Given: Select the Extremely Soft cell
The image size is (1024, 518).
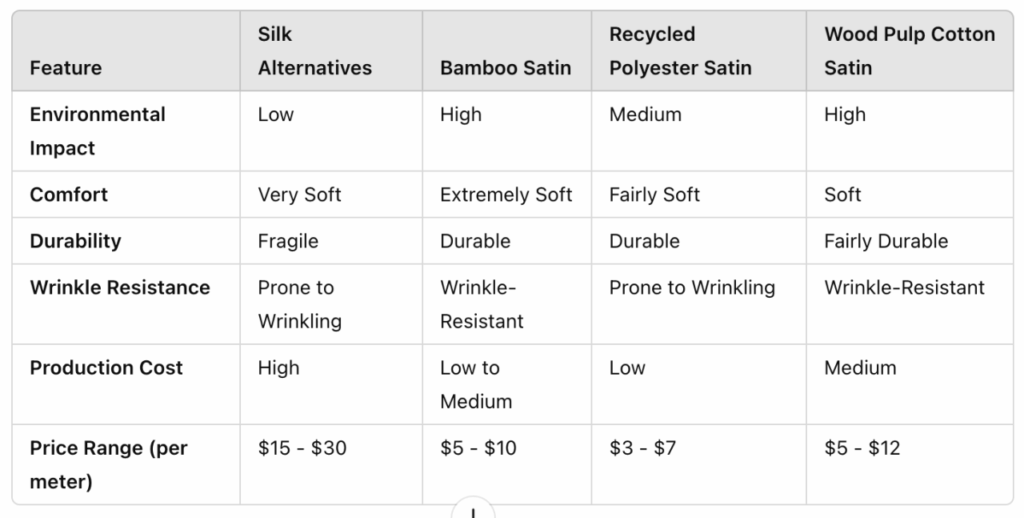Looking at the screenshot, I should coord(506,195).
